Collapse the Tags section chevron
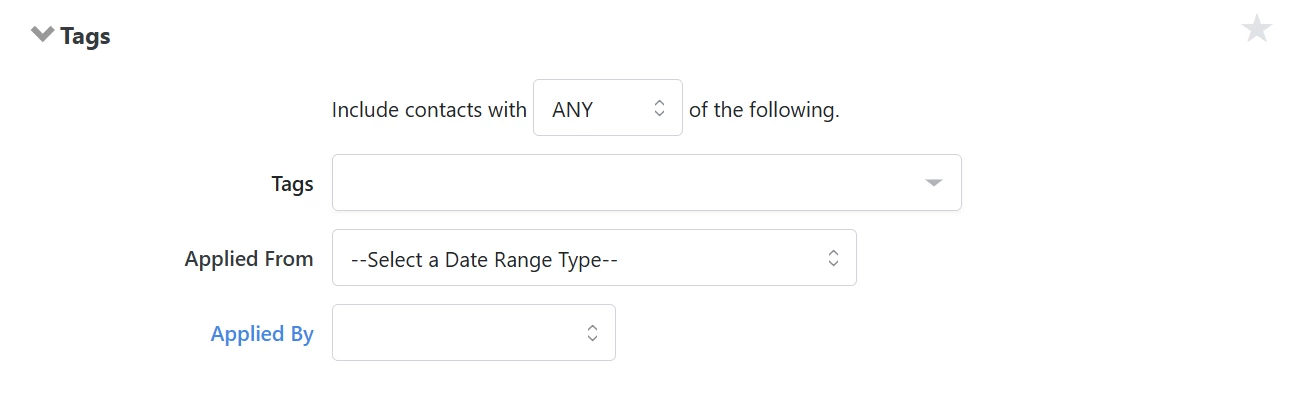The width and height of the screenshot is (1303, 400). [42, 35]
